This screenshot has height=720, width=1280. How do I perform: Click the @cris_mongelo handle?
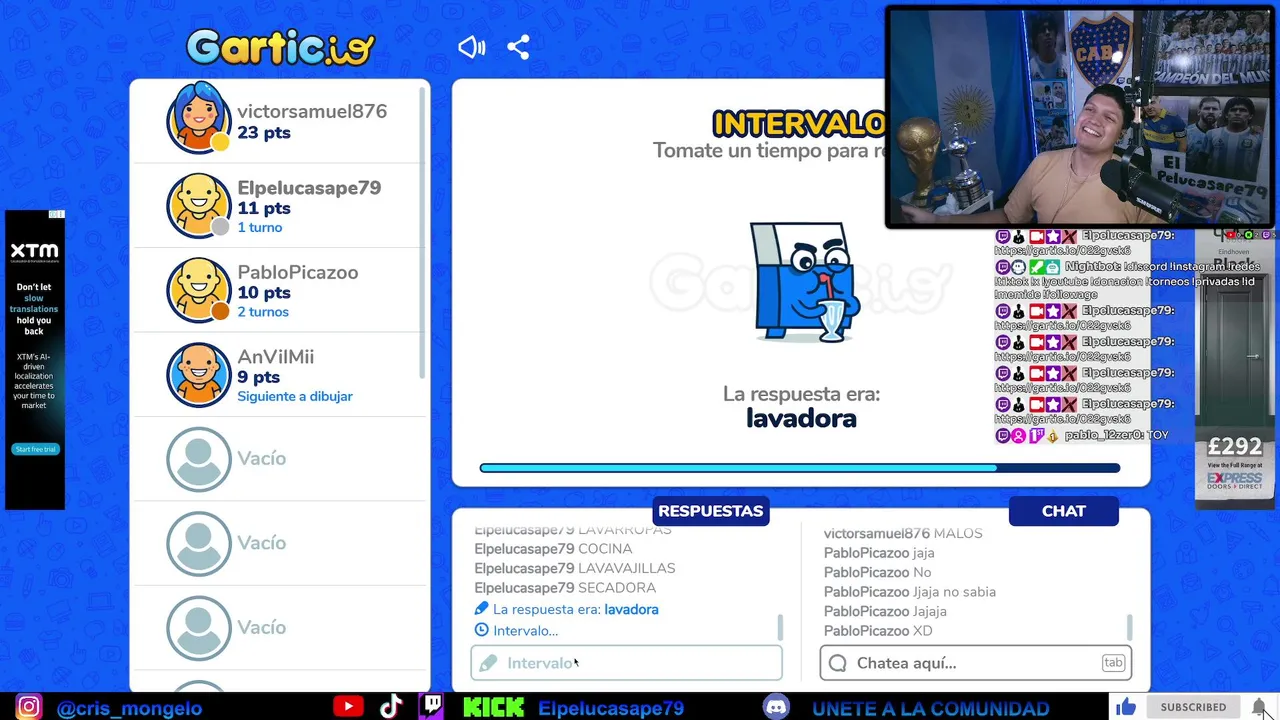coord(130,708)
